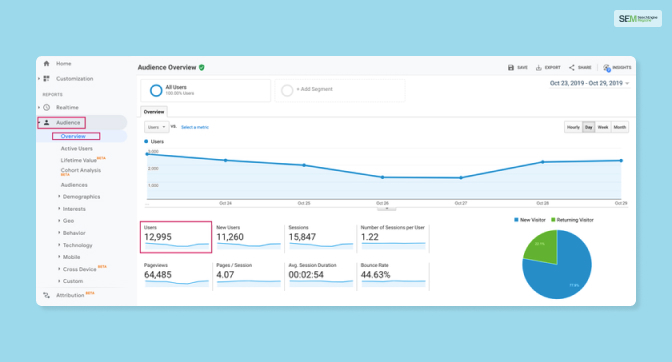Image resolution: width=672 pixels, height=362 pixels.
Task: Click the Realtime clock icon
Action: (x=46, y=107)
